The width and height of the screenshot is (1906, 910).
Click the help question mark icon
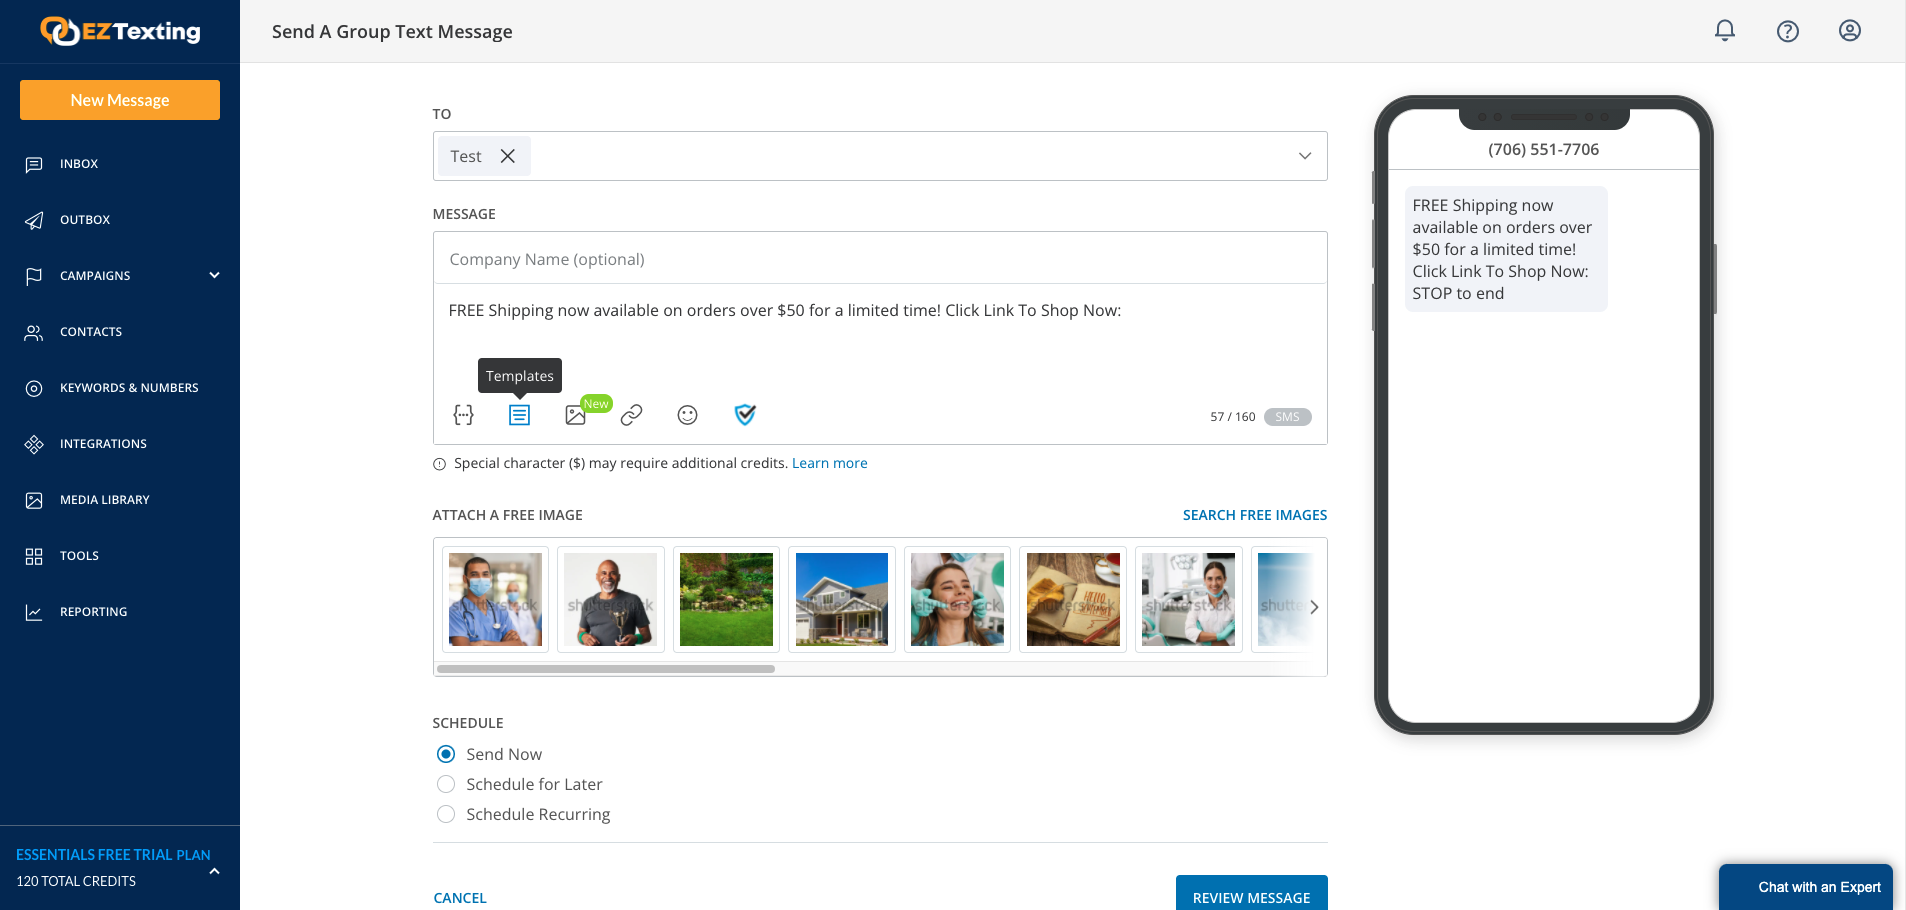tap(1787, 31)
